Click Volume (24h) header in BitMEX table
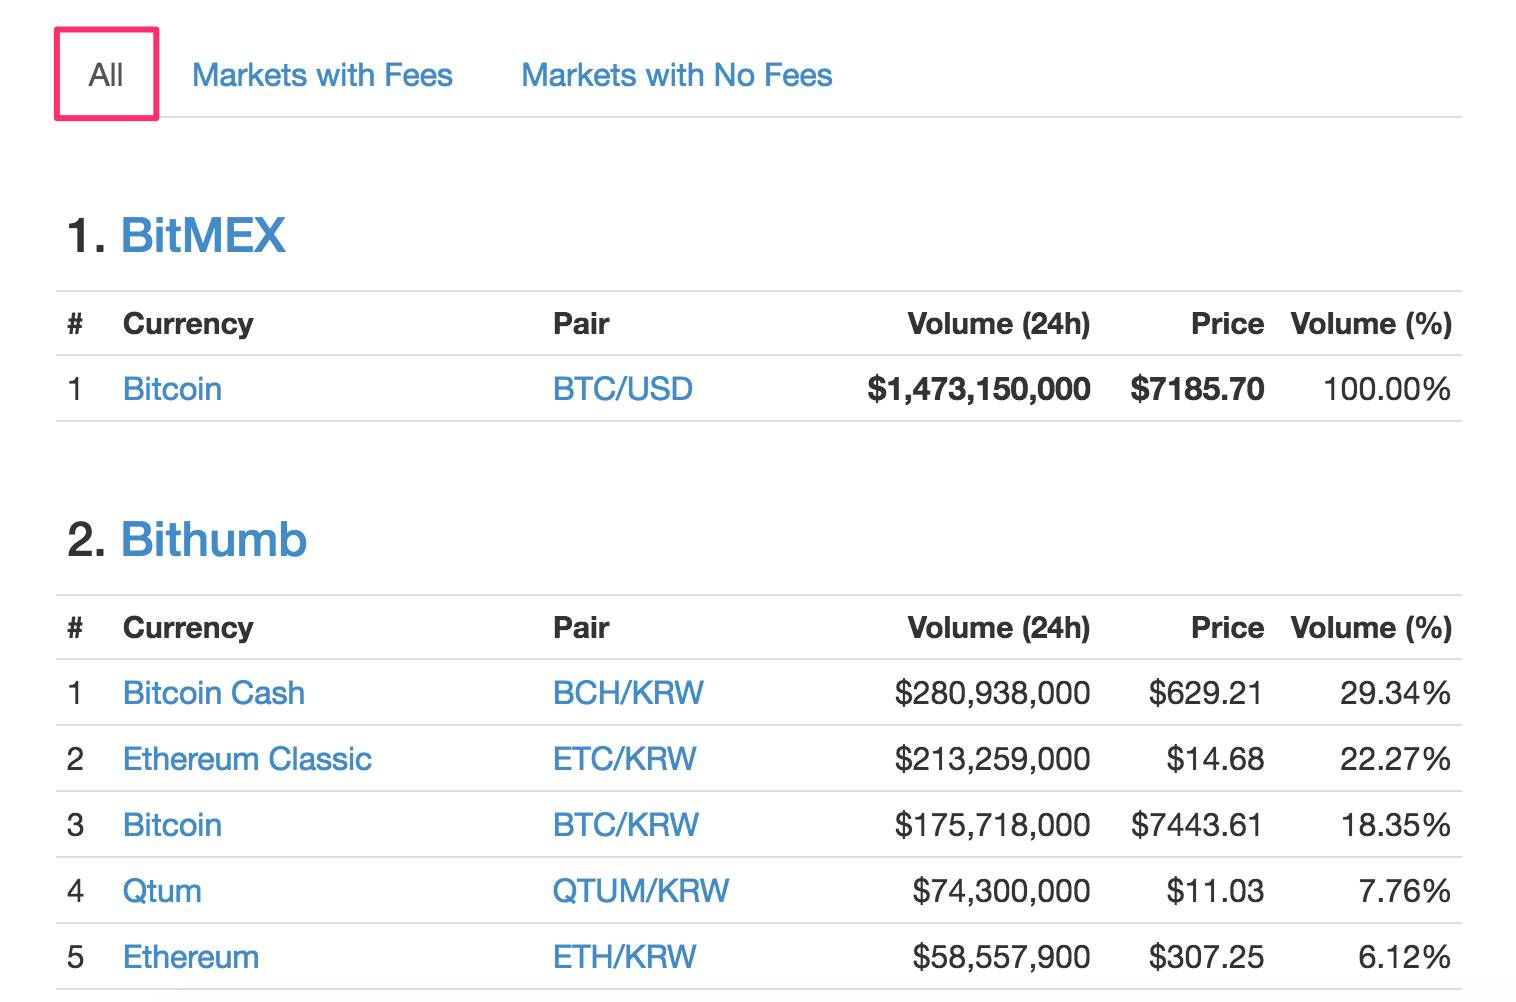 pyautogui.click(x=999, y=324)
